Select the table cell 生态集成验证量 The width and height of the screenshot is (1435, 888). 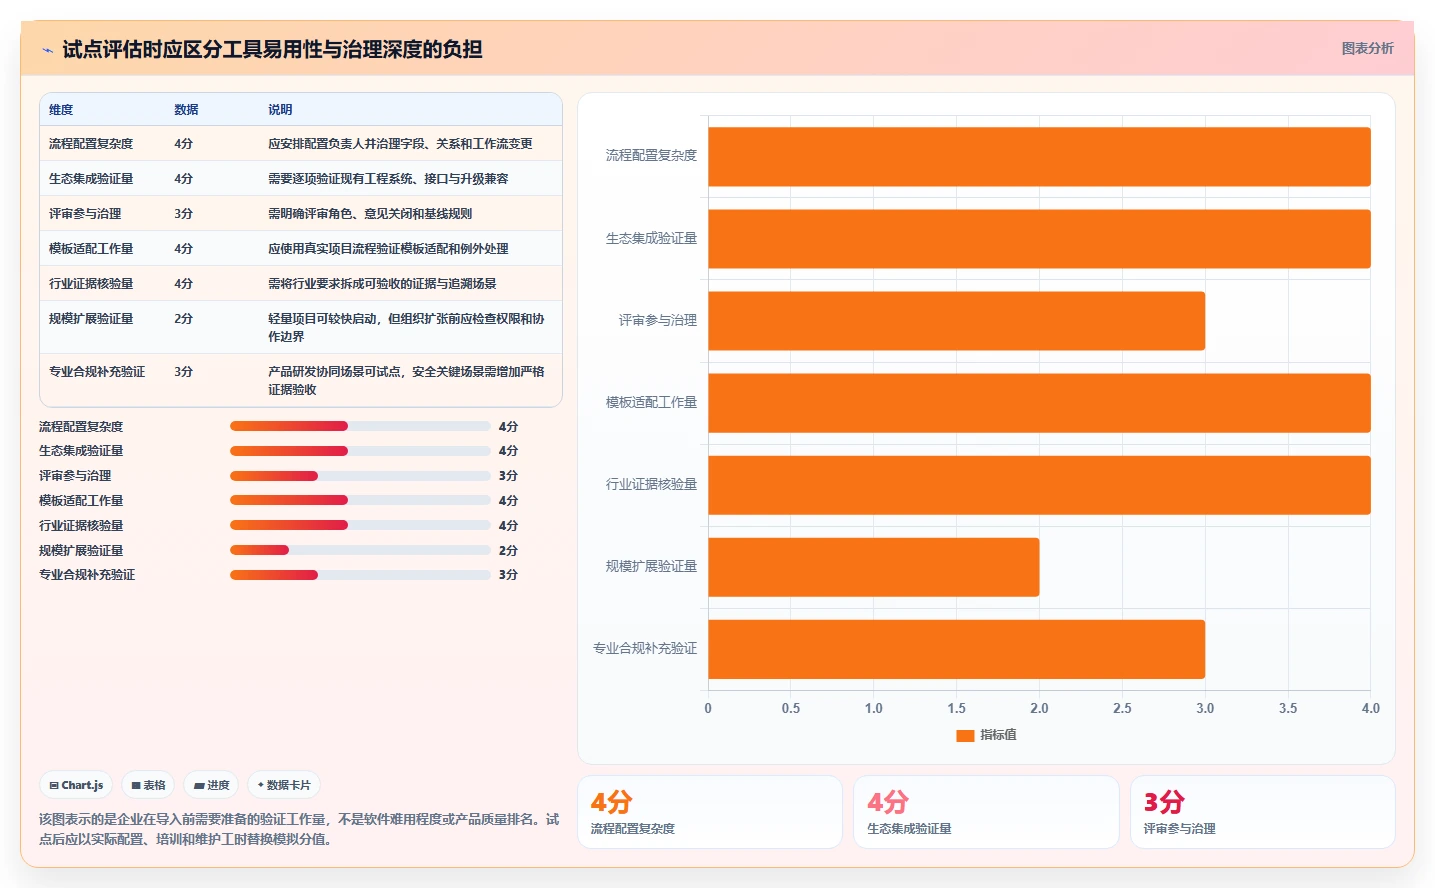pos(91,179)
